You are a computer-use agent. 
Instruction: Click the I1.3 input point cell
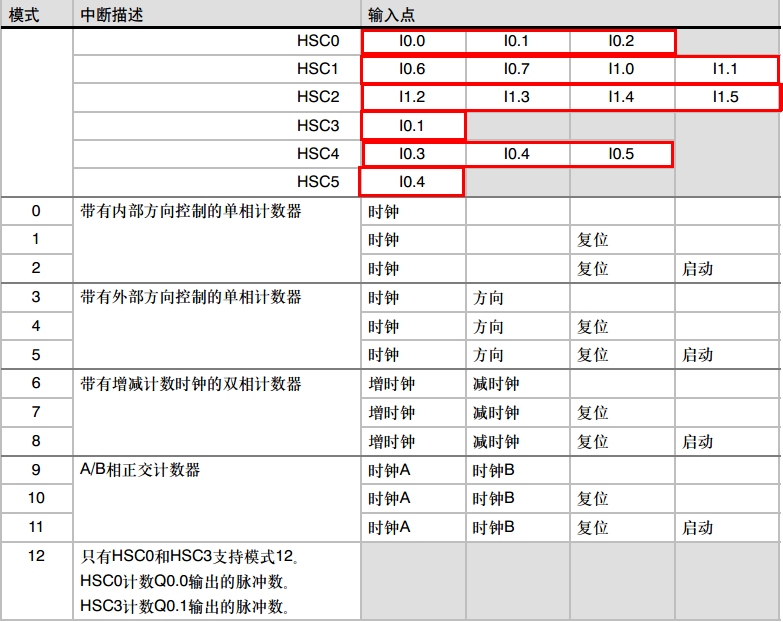point(516,97)
